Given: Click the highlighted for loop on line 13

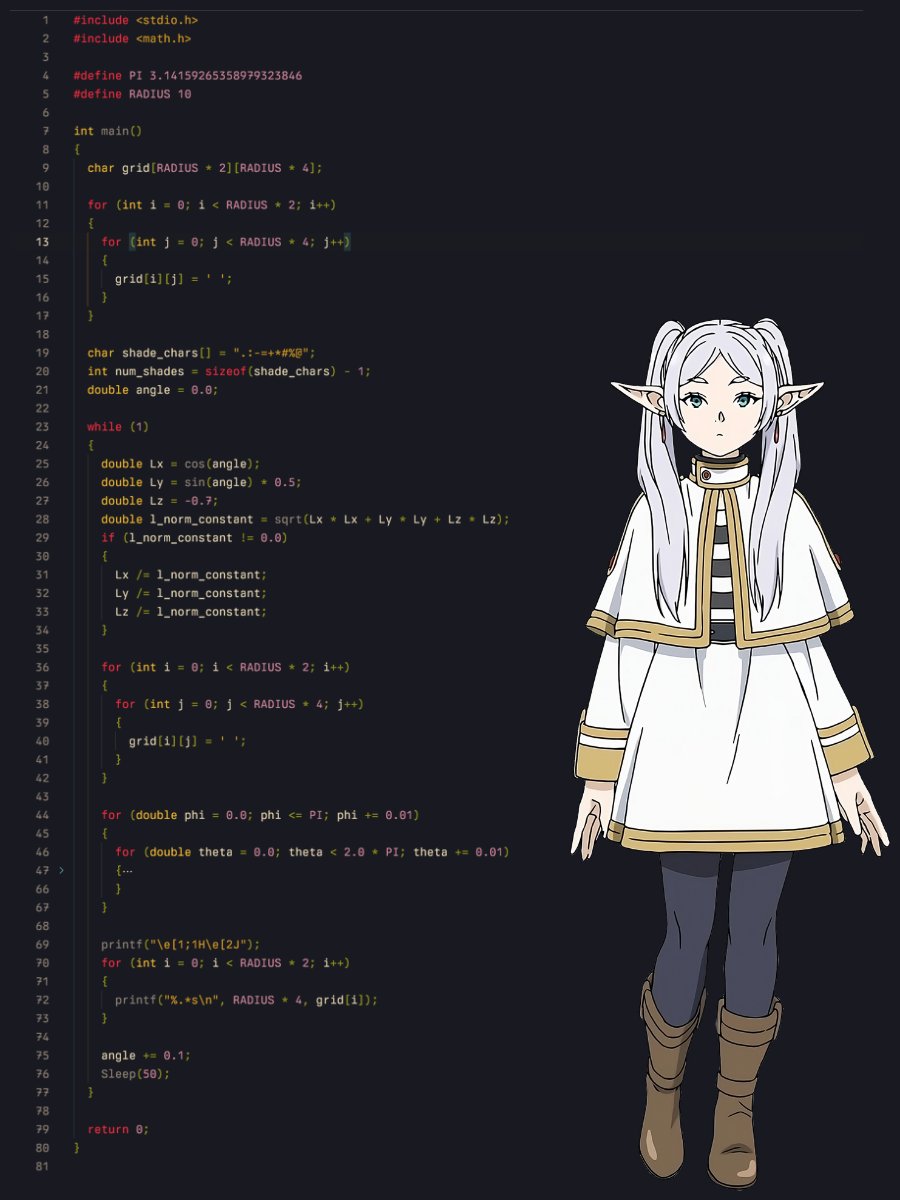Looking at the screenshot, I should tap(225, 242).
